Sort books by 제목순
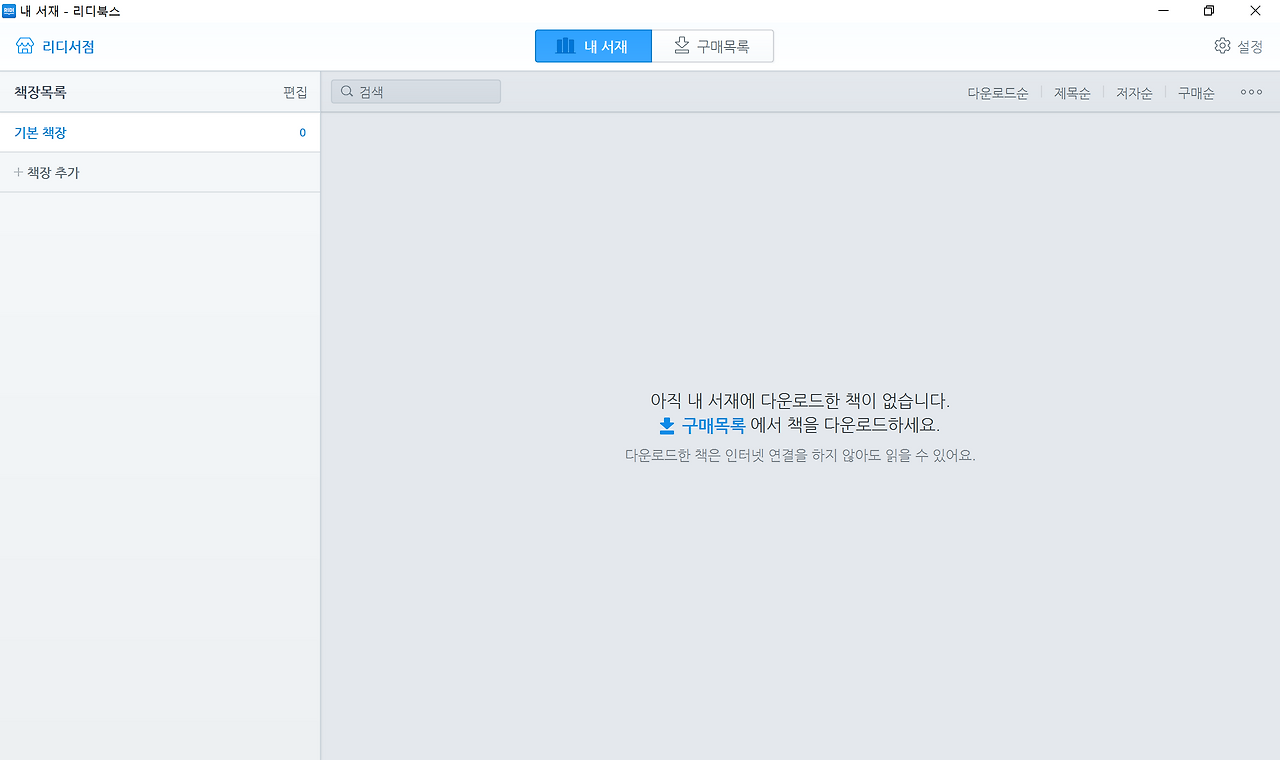1280x760 pixels. coord(1072,93)
